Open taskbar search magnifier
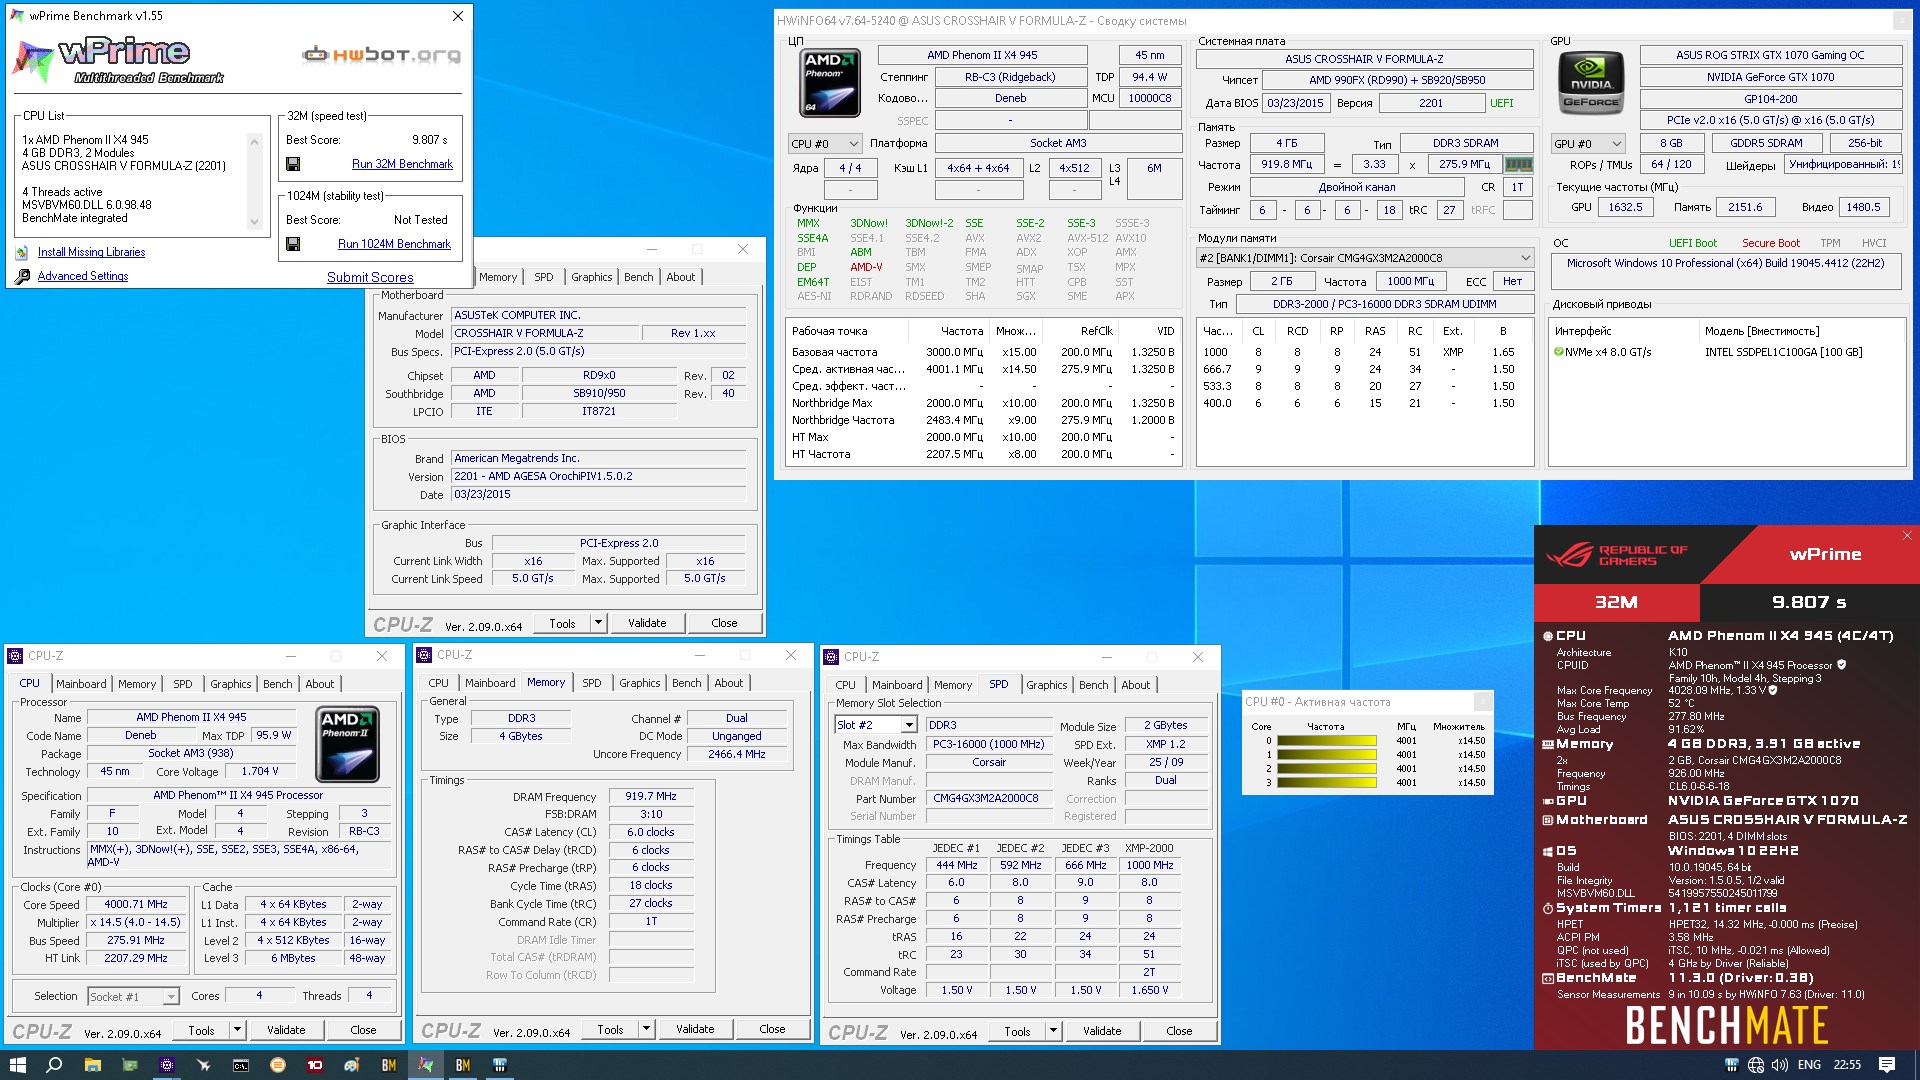The image size is (1920, 1080). pyautogui.click(x=54, y=1065)
